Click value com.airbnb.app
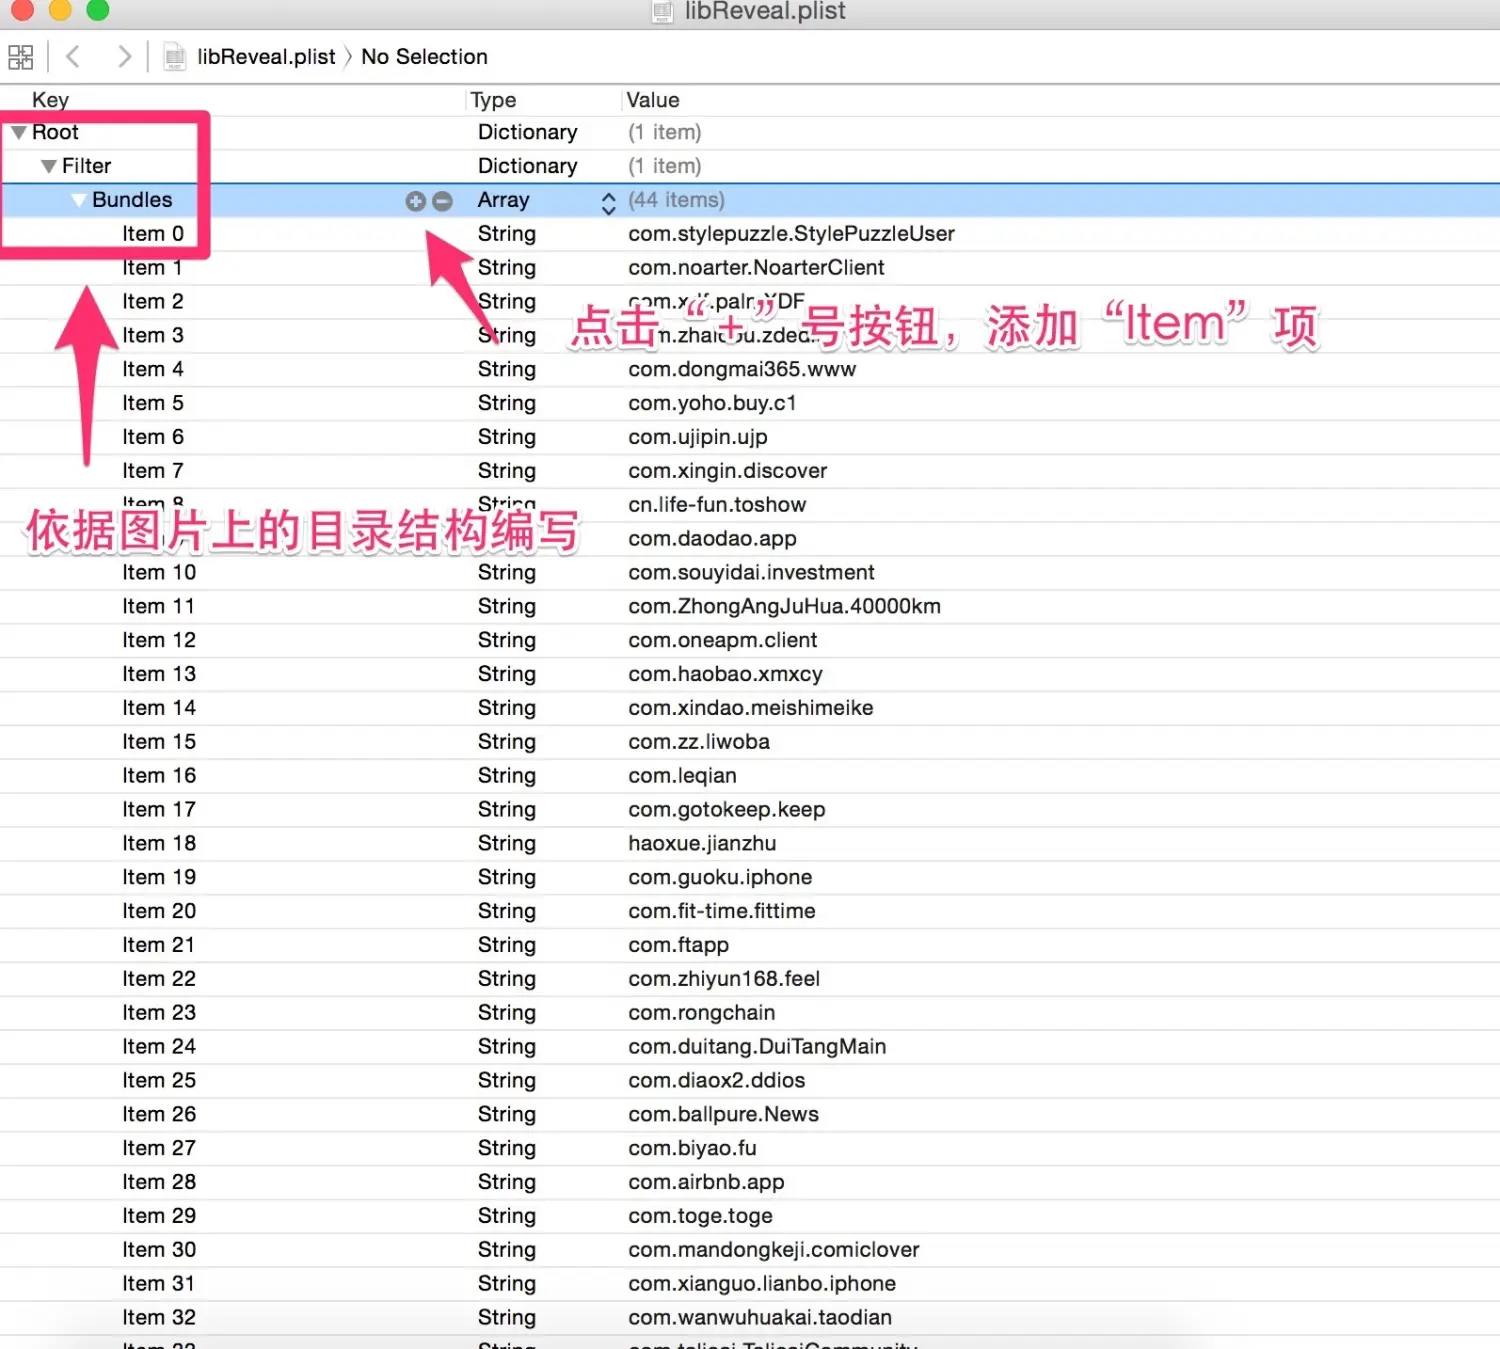Viewport: 1500px width, 1349px height. pos(706,1183)
